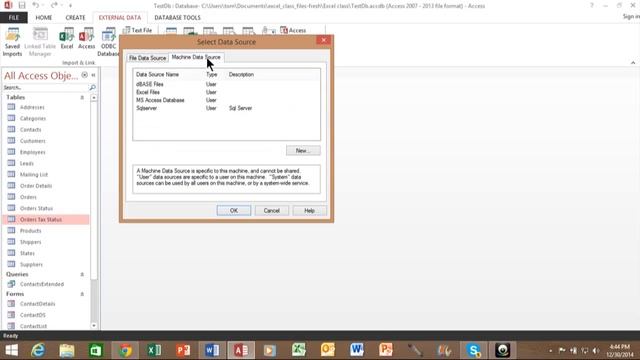Select the Orders Tax Status table

tap(46, 220)
